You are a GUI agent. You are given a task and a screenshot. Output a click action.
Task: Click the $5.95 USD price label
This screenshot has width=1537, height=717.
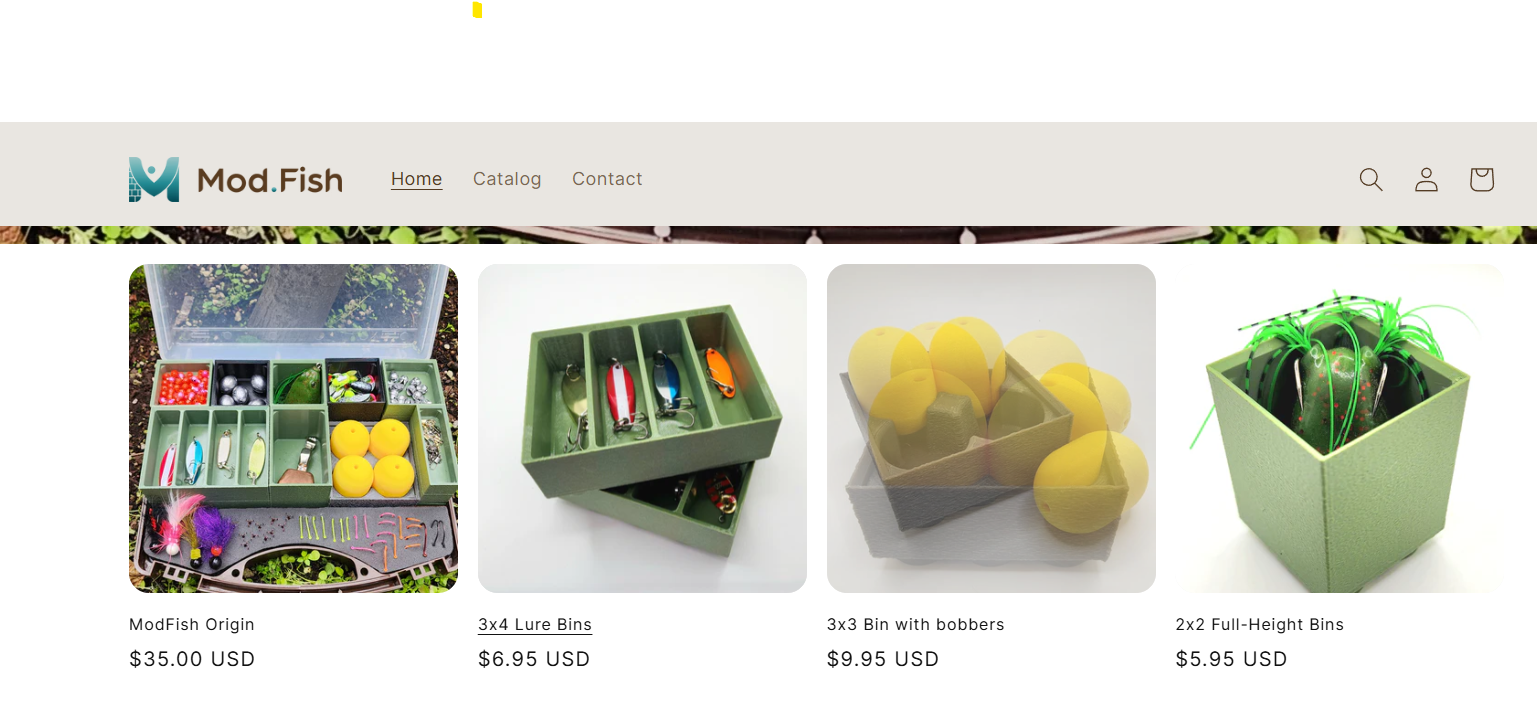pyautogui.click(x=1232, y=659)
